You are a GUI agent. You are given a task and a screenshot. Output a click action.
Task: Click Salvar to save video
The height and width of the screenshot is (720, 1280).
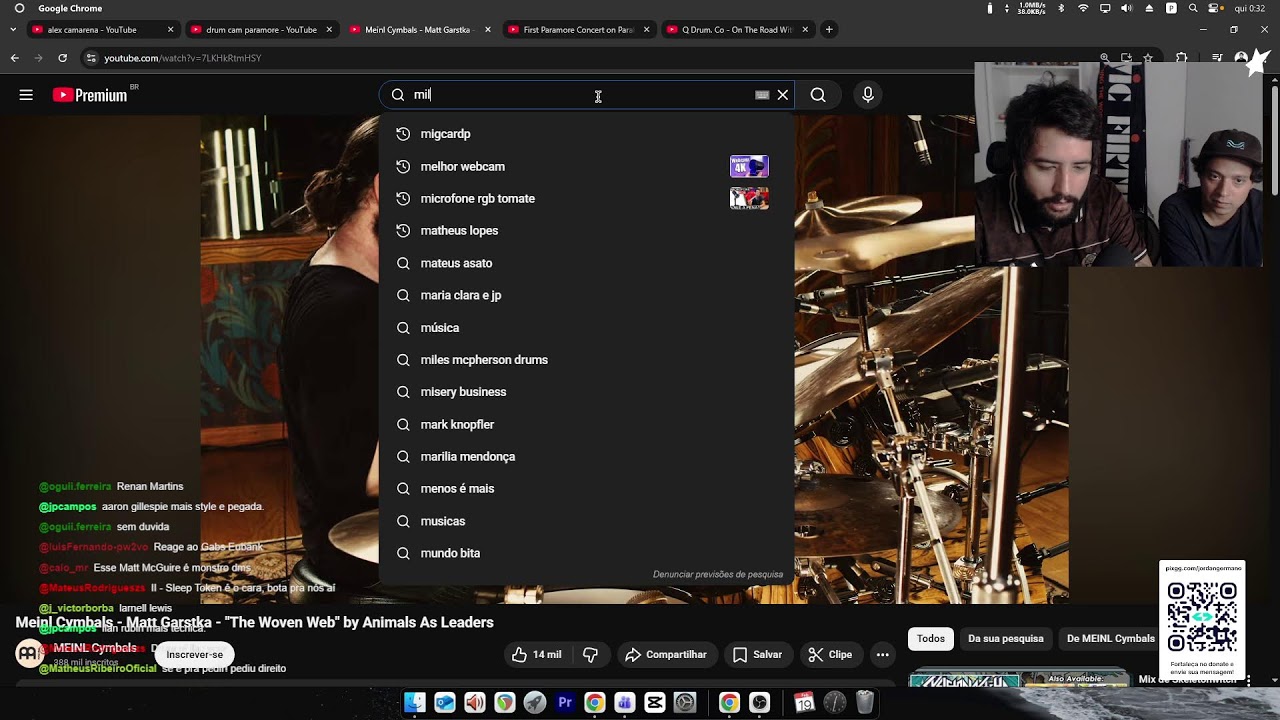coord(757,655)
